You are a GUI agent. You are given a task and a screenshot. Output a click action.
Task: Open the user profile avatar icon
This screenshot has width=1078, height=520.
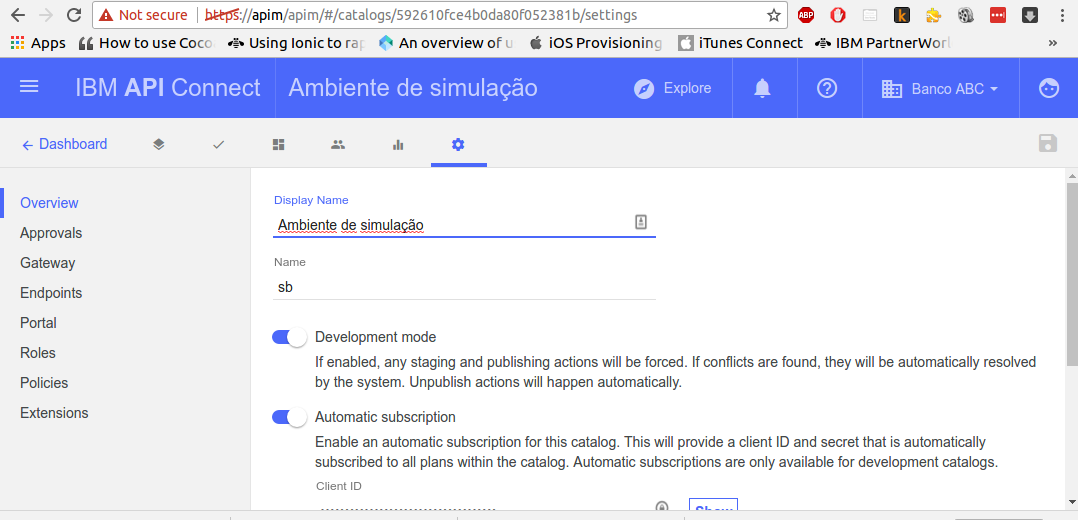click(1048, 88)
